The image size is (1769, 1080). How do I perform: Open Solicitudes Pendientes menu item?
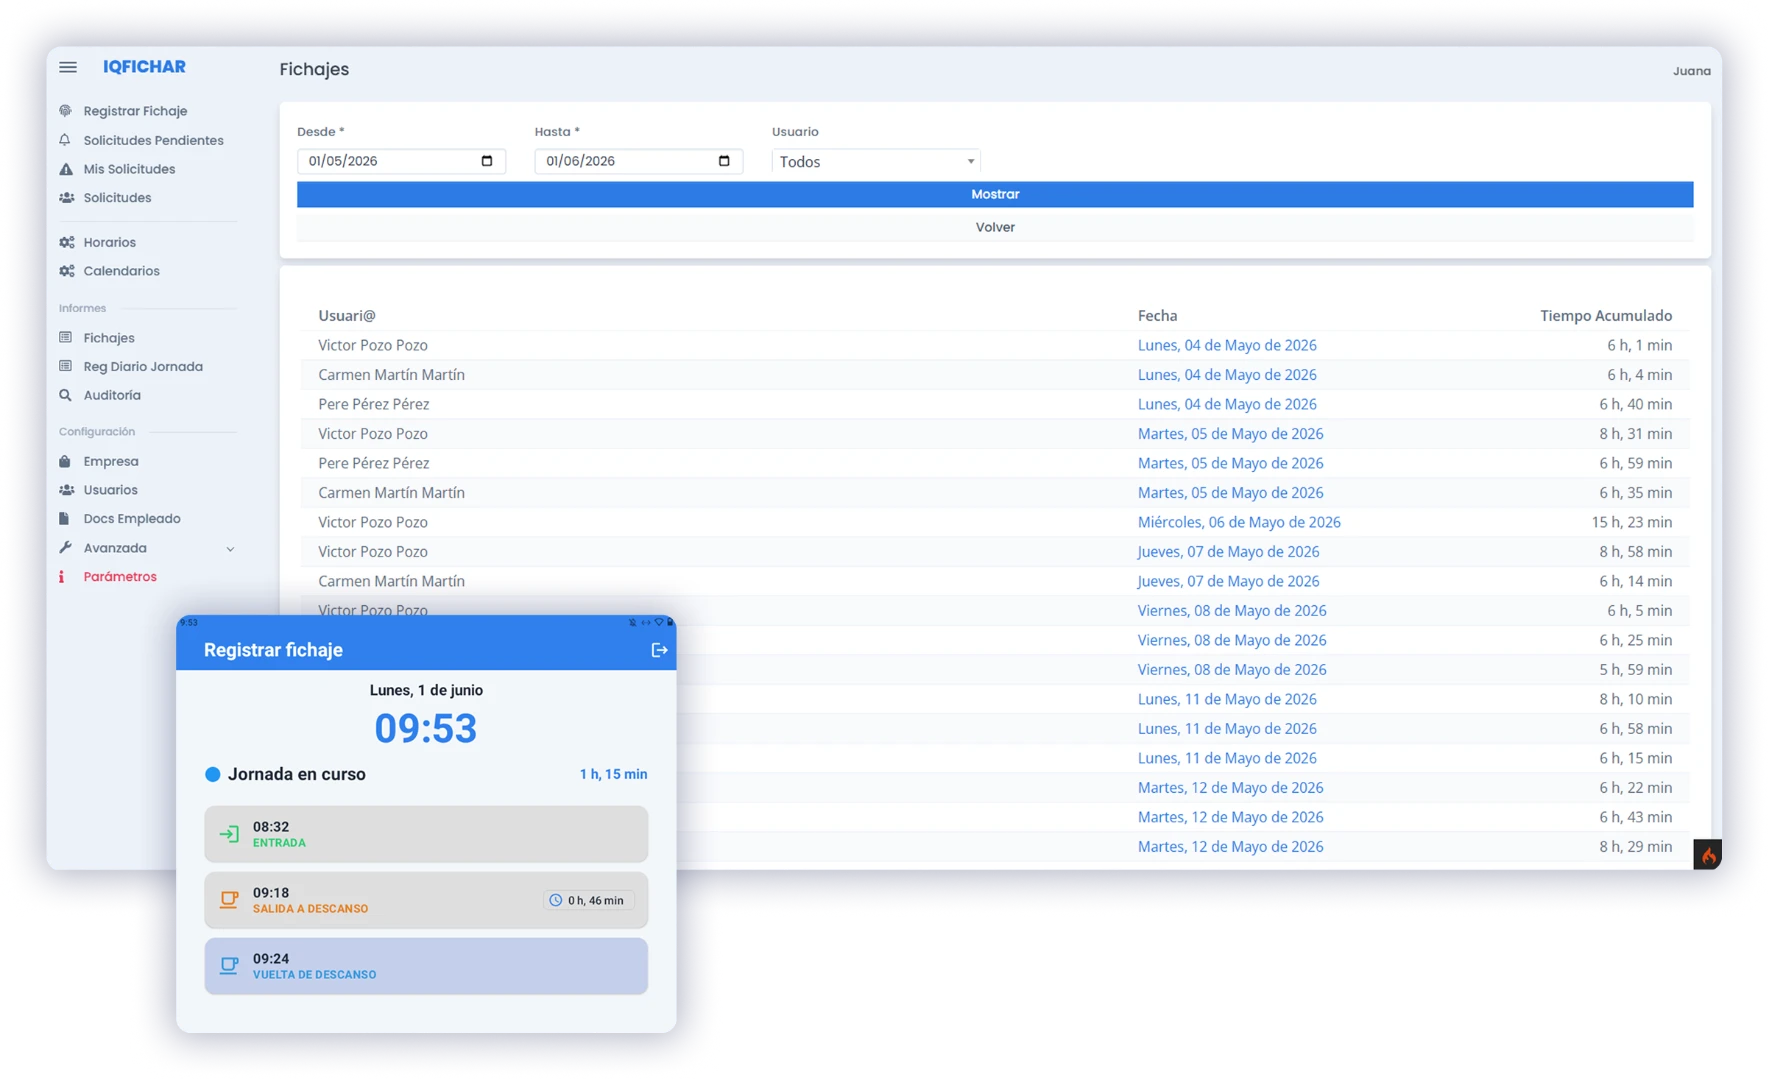(x=153, y=140)
